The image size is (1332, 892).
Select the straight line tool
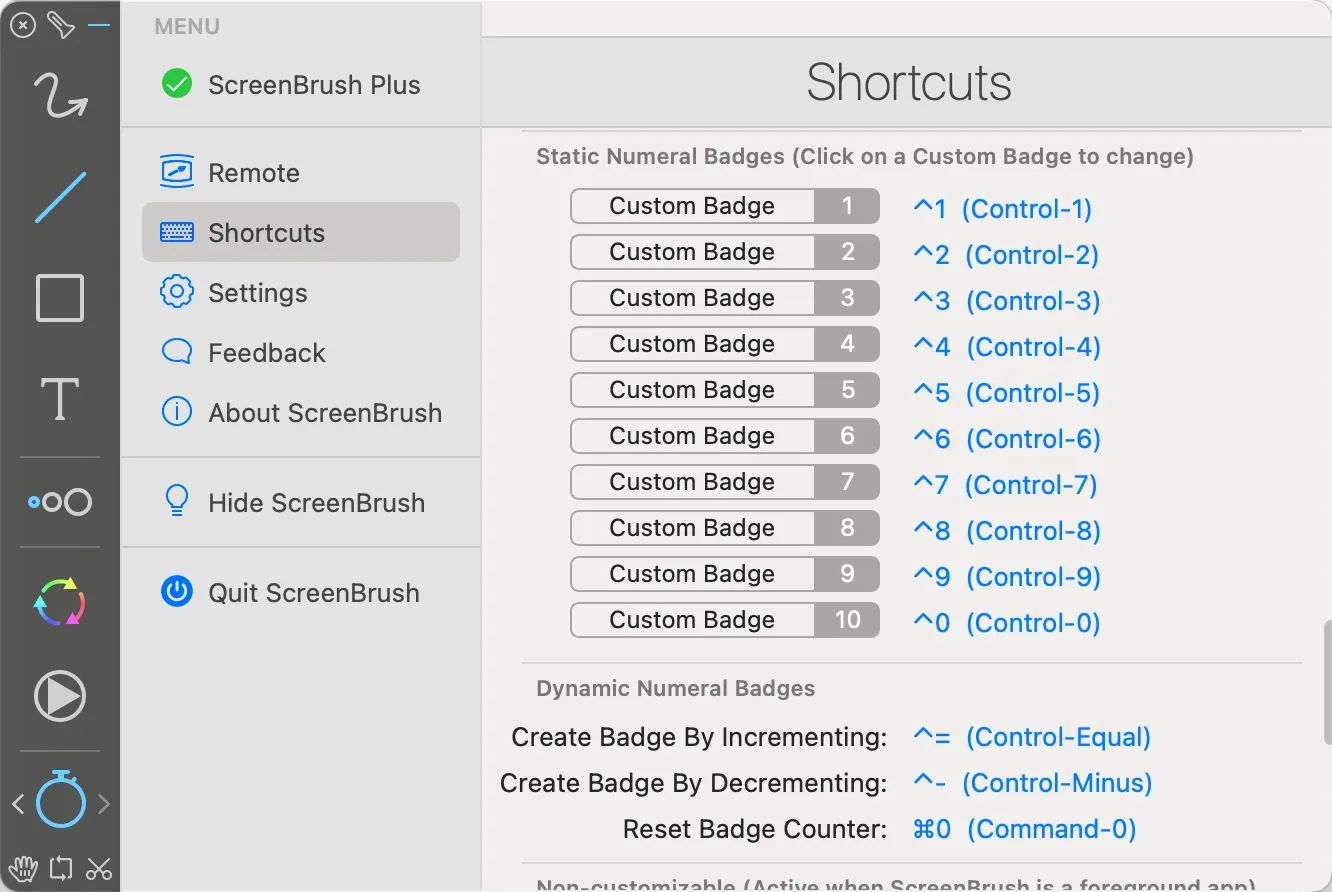60,197
